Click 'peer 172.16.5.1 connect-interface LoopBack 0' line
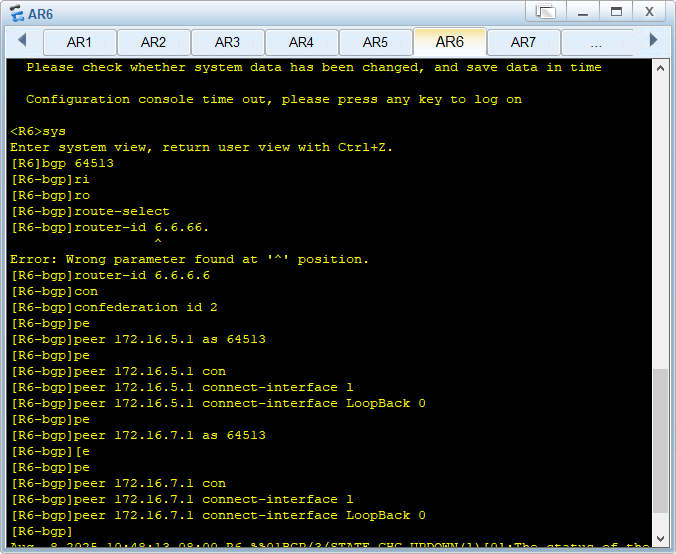Viewport: 676px width, 554px height. (218, 403)
